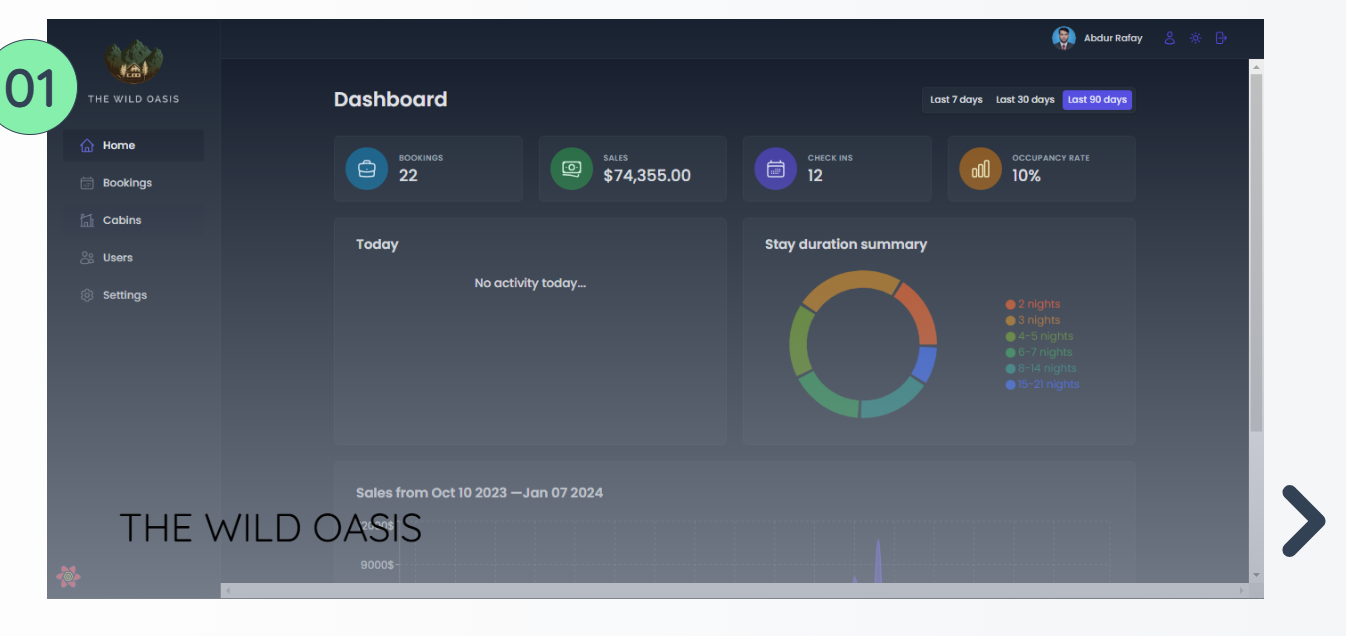This screenshot has width=1346, height=636.
Task: Open the Home page from sidebar
Action: [118, 146]
